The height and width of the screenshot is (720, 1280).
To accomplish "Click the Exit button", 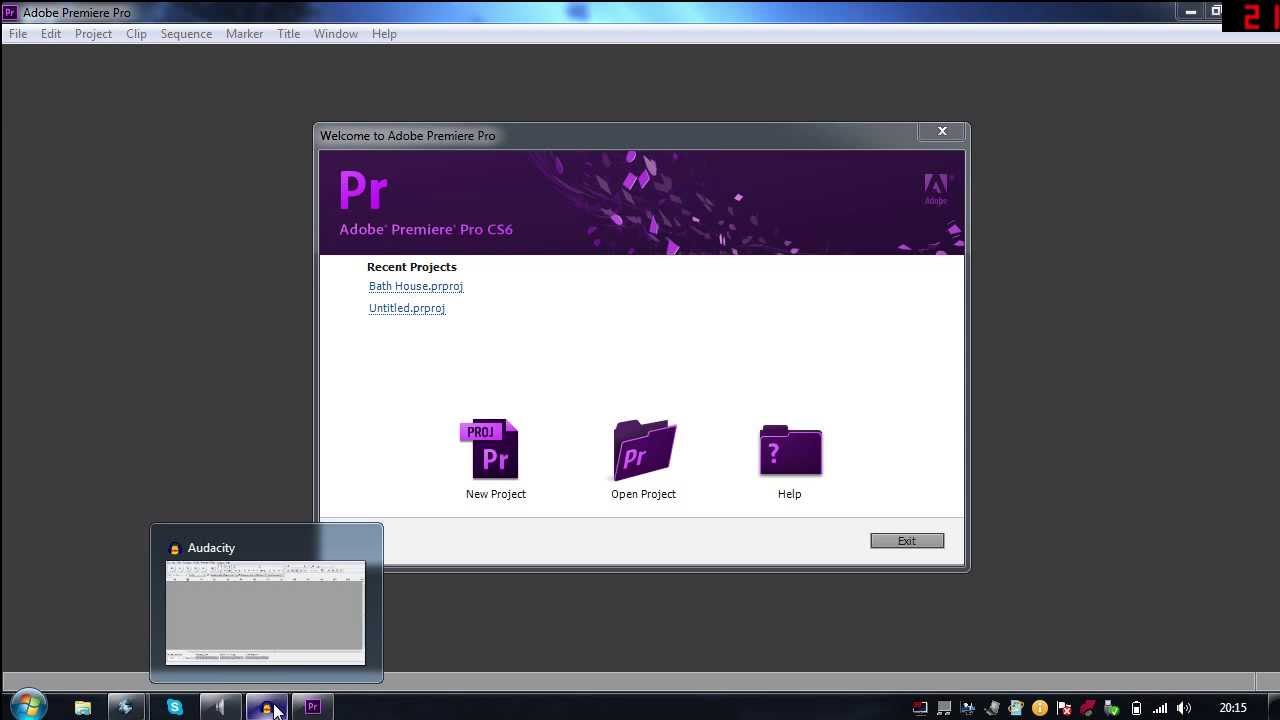I will pyautogui.click(x=907, y=541).
